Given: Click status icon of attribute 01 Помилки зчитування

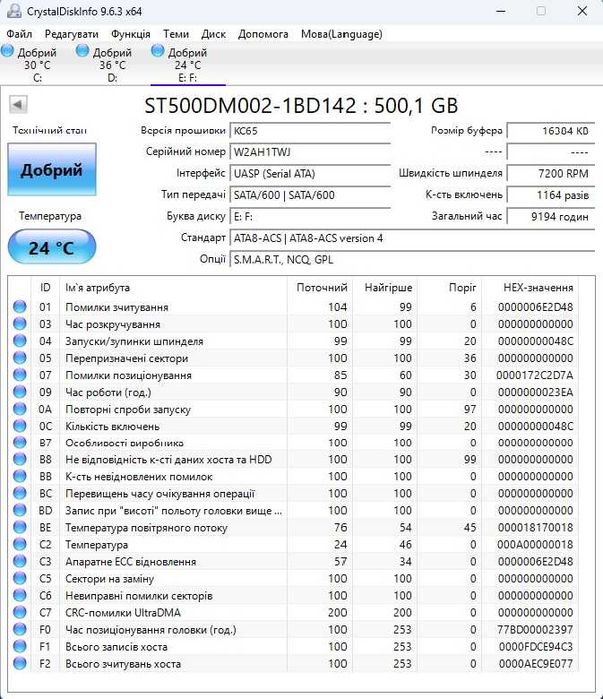Looking at the screenshot, I should [x=20, y=307].
